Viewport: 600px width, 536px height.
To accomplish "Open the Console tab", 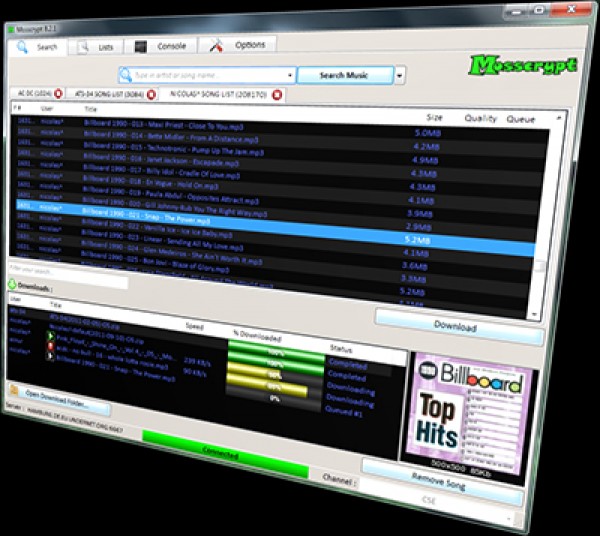I will [160, 46].
